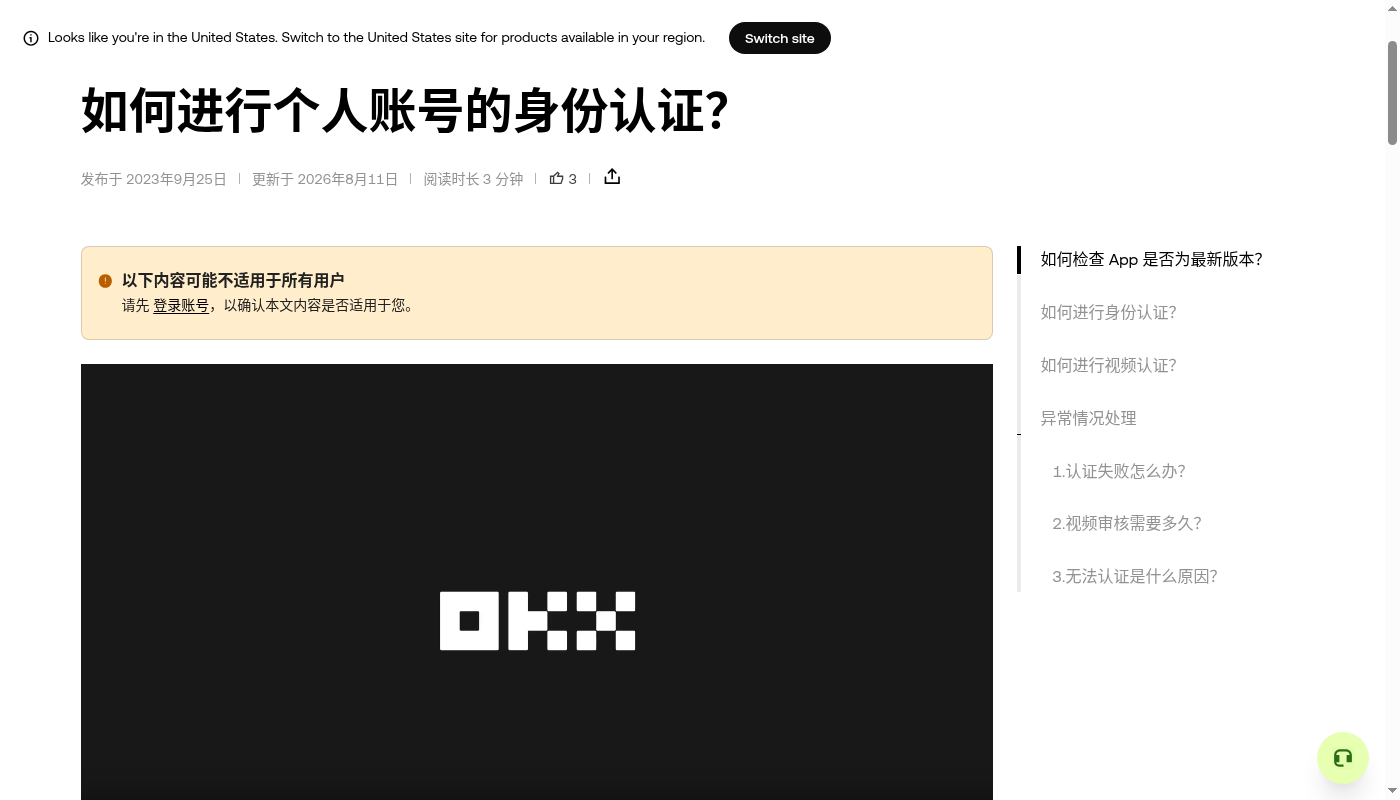1400x800 pixels.
Task: Click the Switch site button
Action: click(780, 38)
